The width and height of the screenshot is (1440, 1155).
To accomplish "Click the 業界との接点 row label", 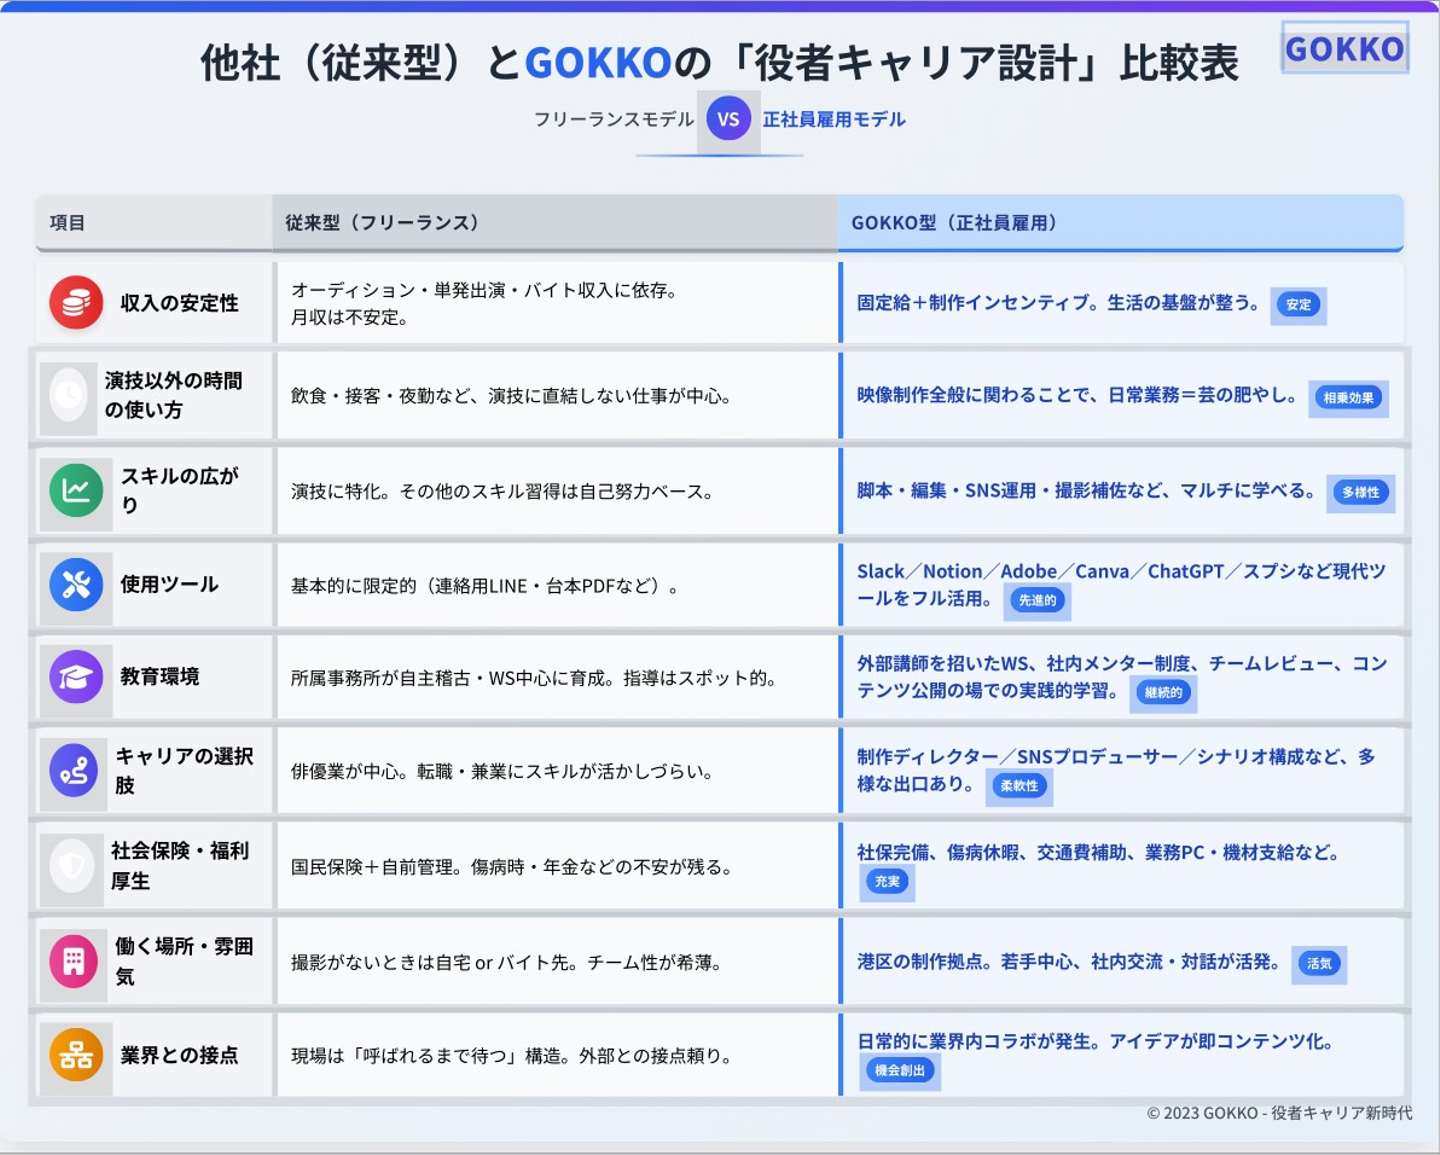I will (179, 1055).
